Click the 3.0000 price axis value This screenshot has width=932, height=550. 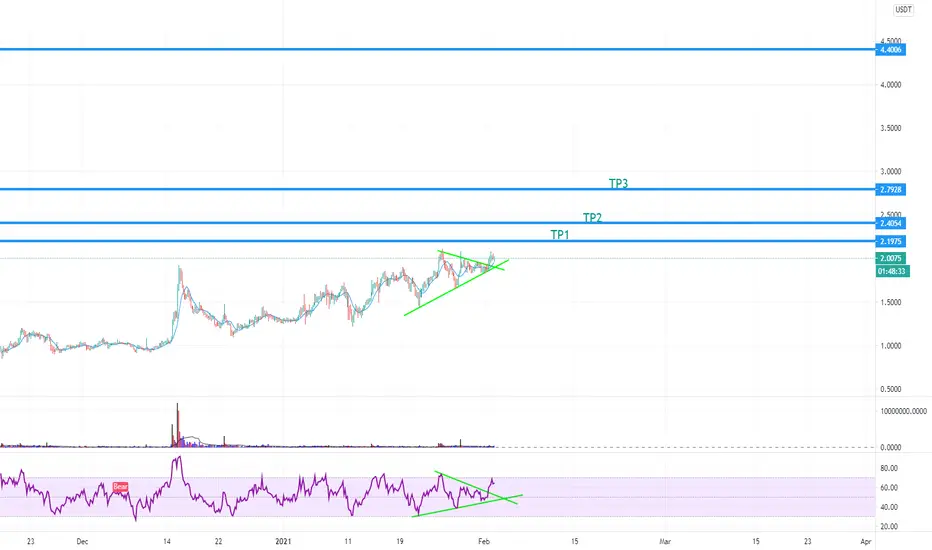pyautogui.click(x=890, y=172)
